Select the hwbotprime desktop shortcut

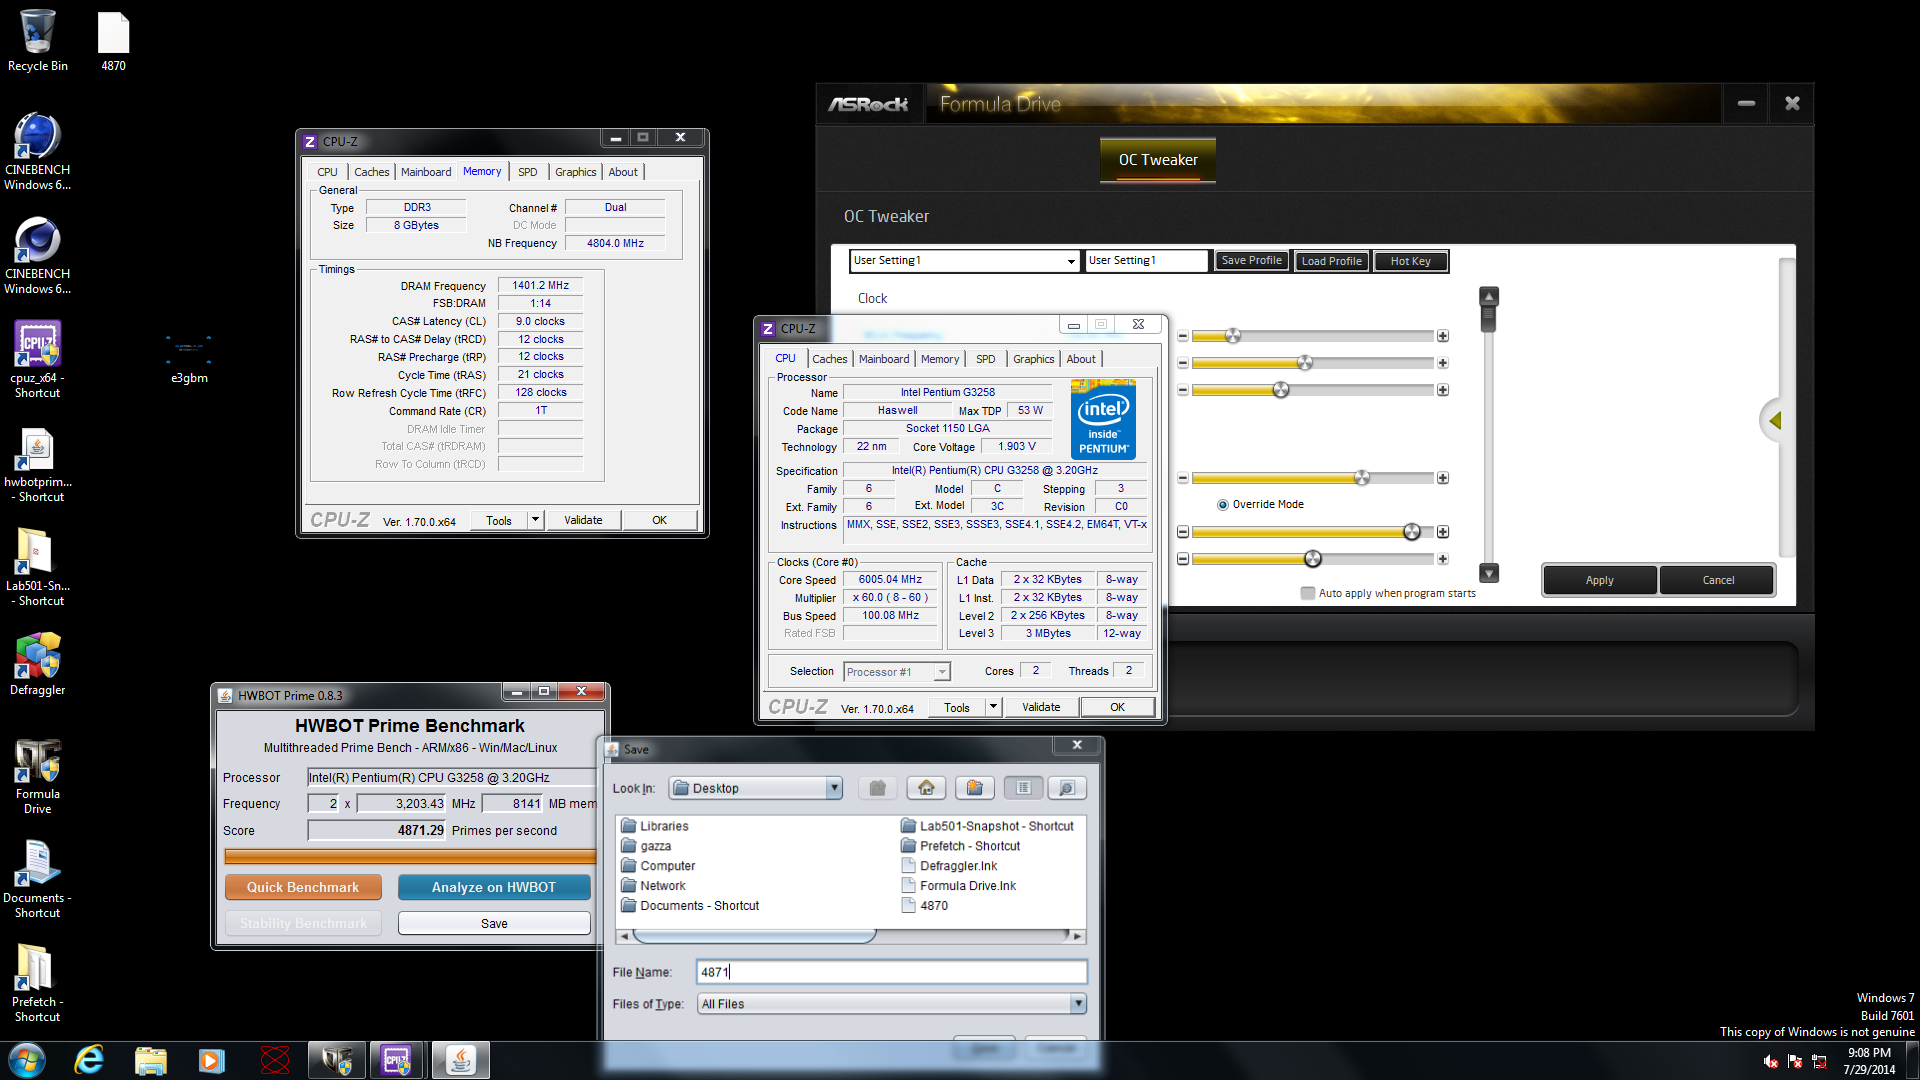(38, 465)
